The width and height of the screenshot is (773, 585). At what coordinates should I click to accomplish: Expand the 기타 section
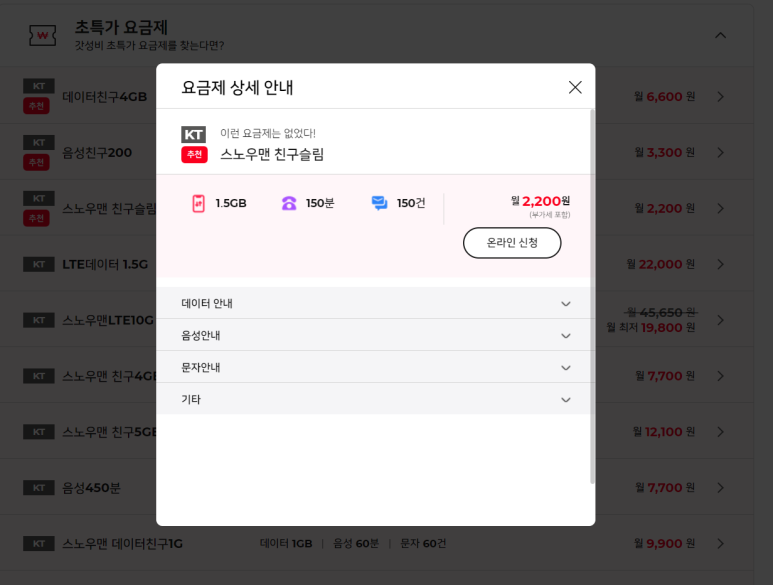(x=375, y=399)
